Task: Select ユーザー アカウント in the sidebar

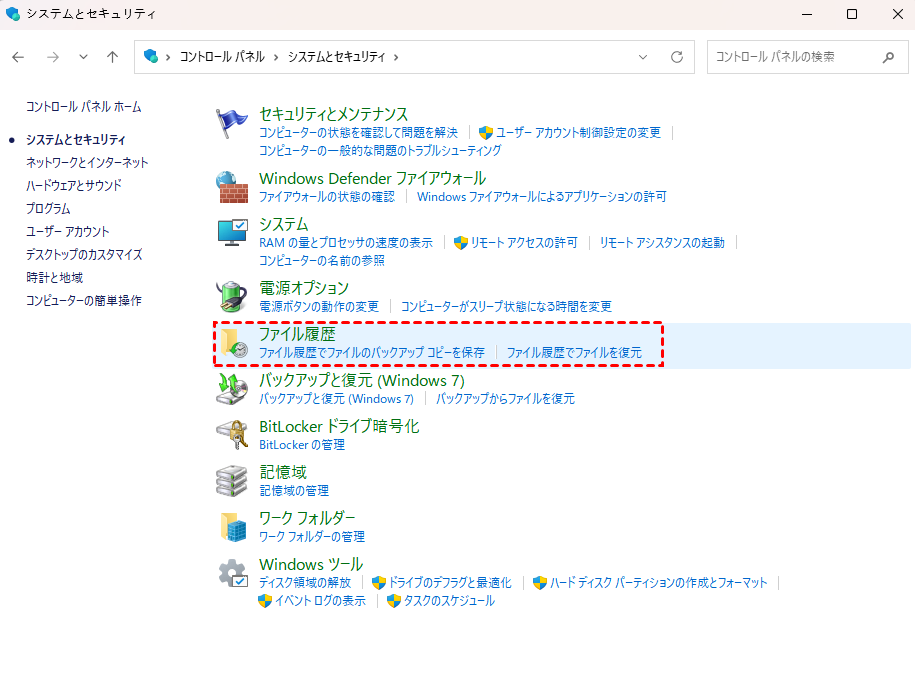Action: pos(68,232)
